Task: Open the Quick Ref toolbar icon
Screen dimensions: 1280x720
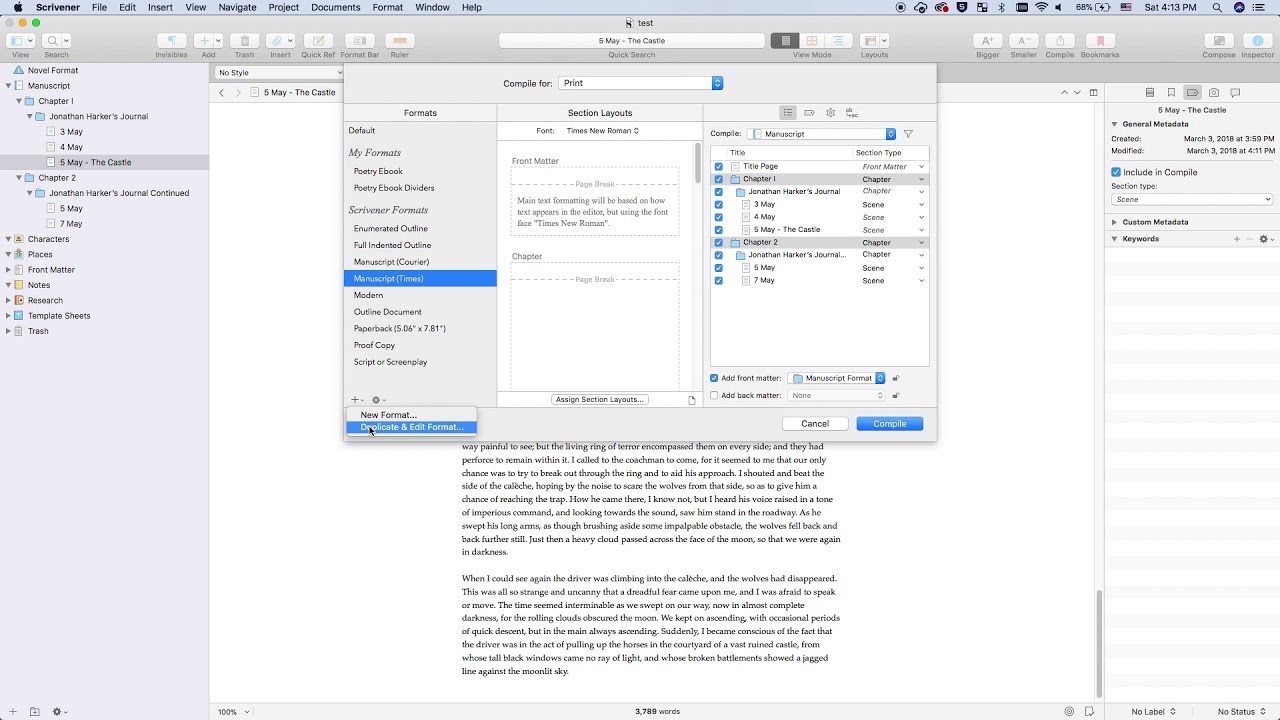Action: tap(318, 41)
